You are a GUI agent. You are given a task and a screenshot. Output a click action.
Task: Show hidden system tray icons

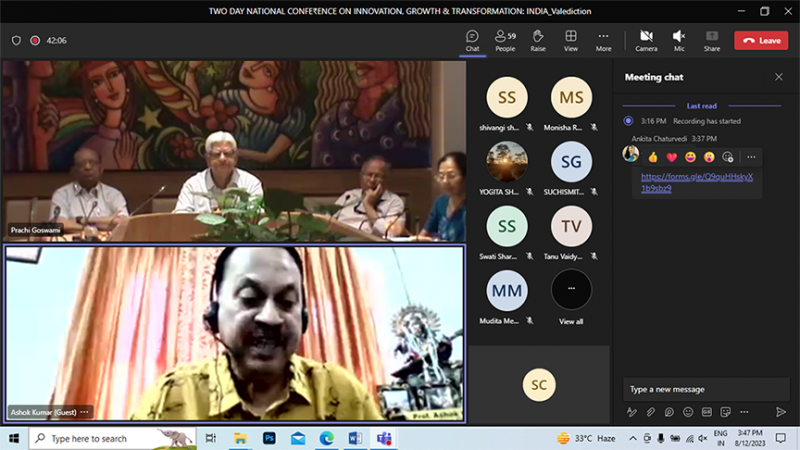pyautogui.click(x=632, y=438)
